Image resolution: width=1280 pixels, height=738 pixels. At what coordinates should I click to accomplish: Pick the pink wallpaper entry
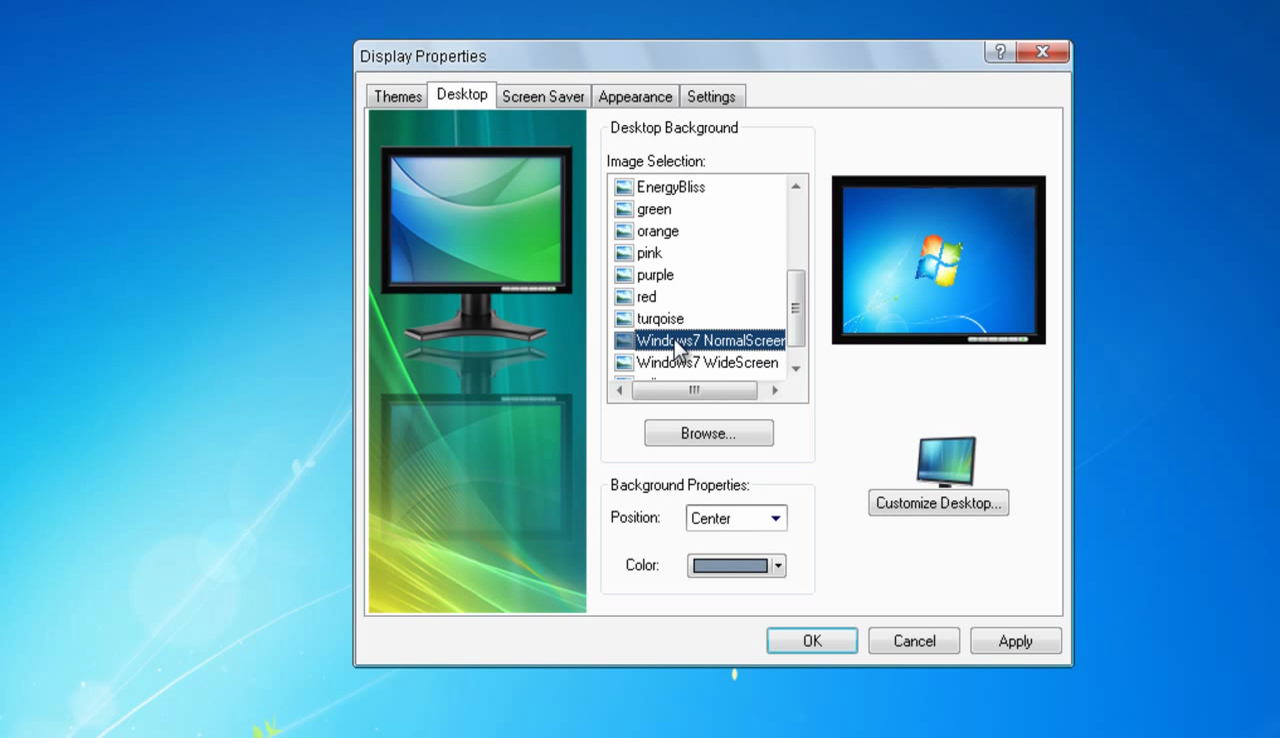coord(649,253)
